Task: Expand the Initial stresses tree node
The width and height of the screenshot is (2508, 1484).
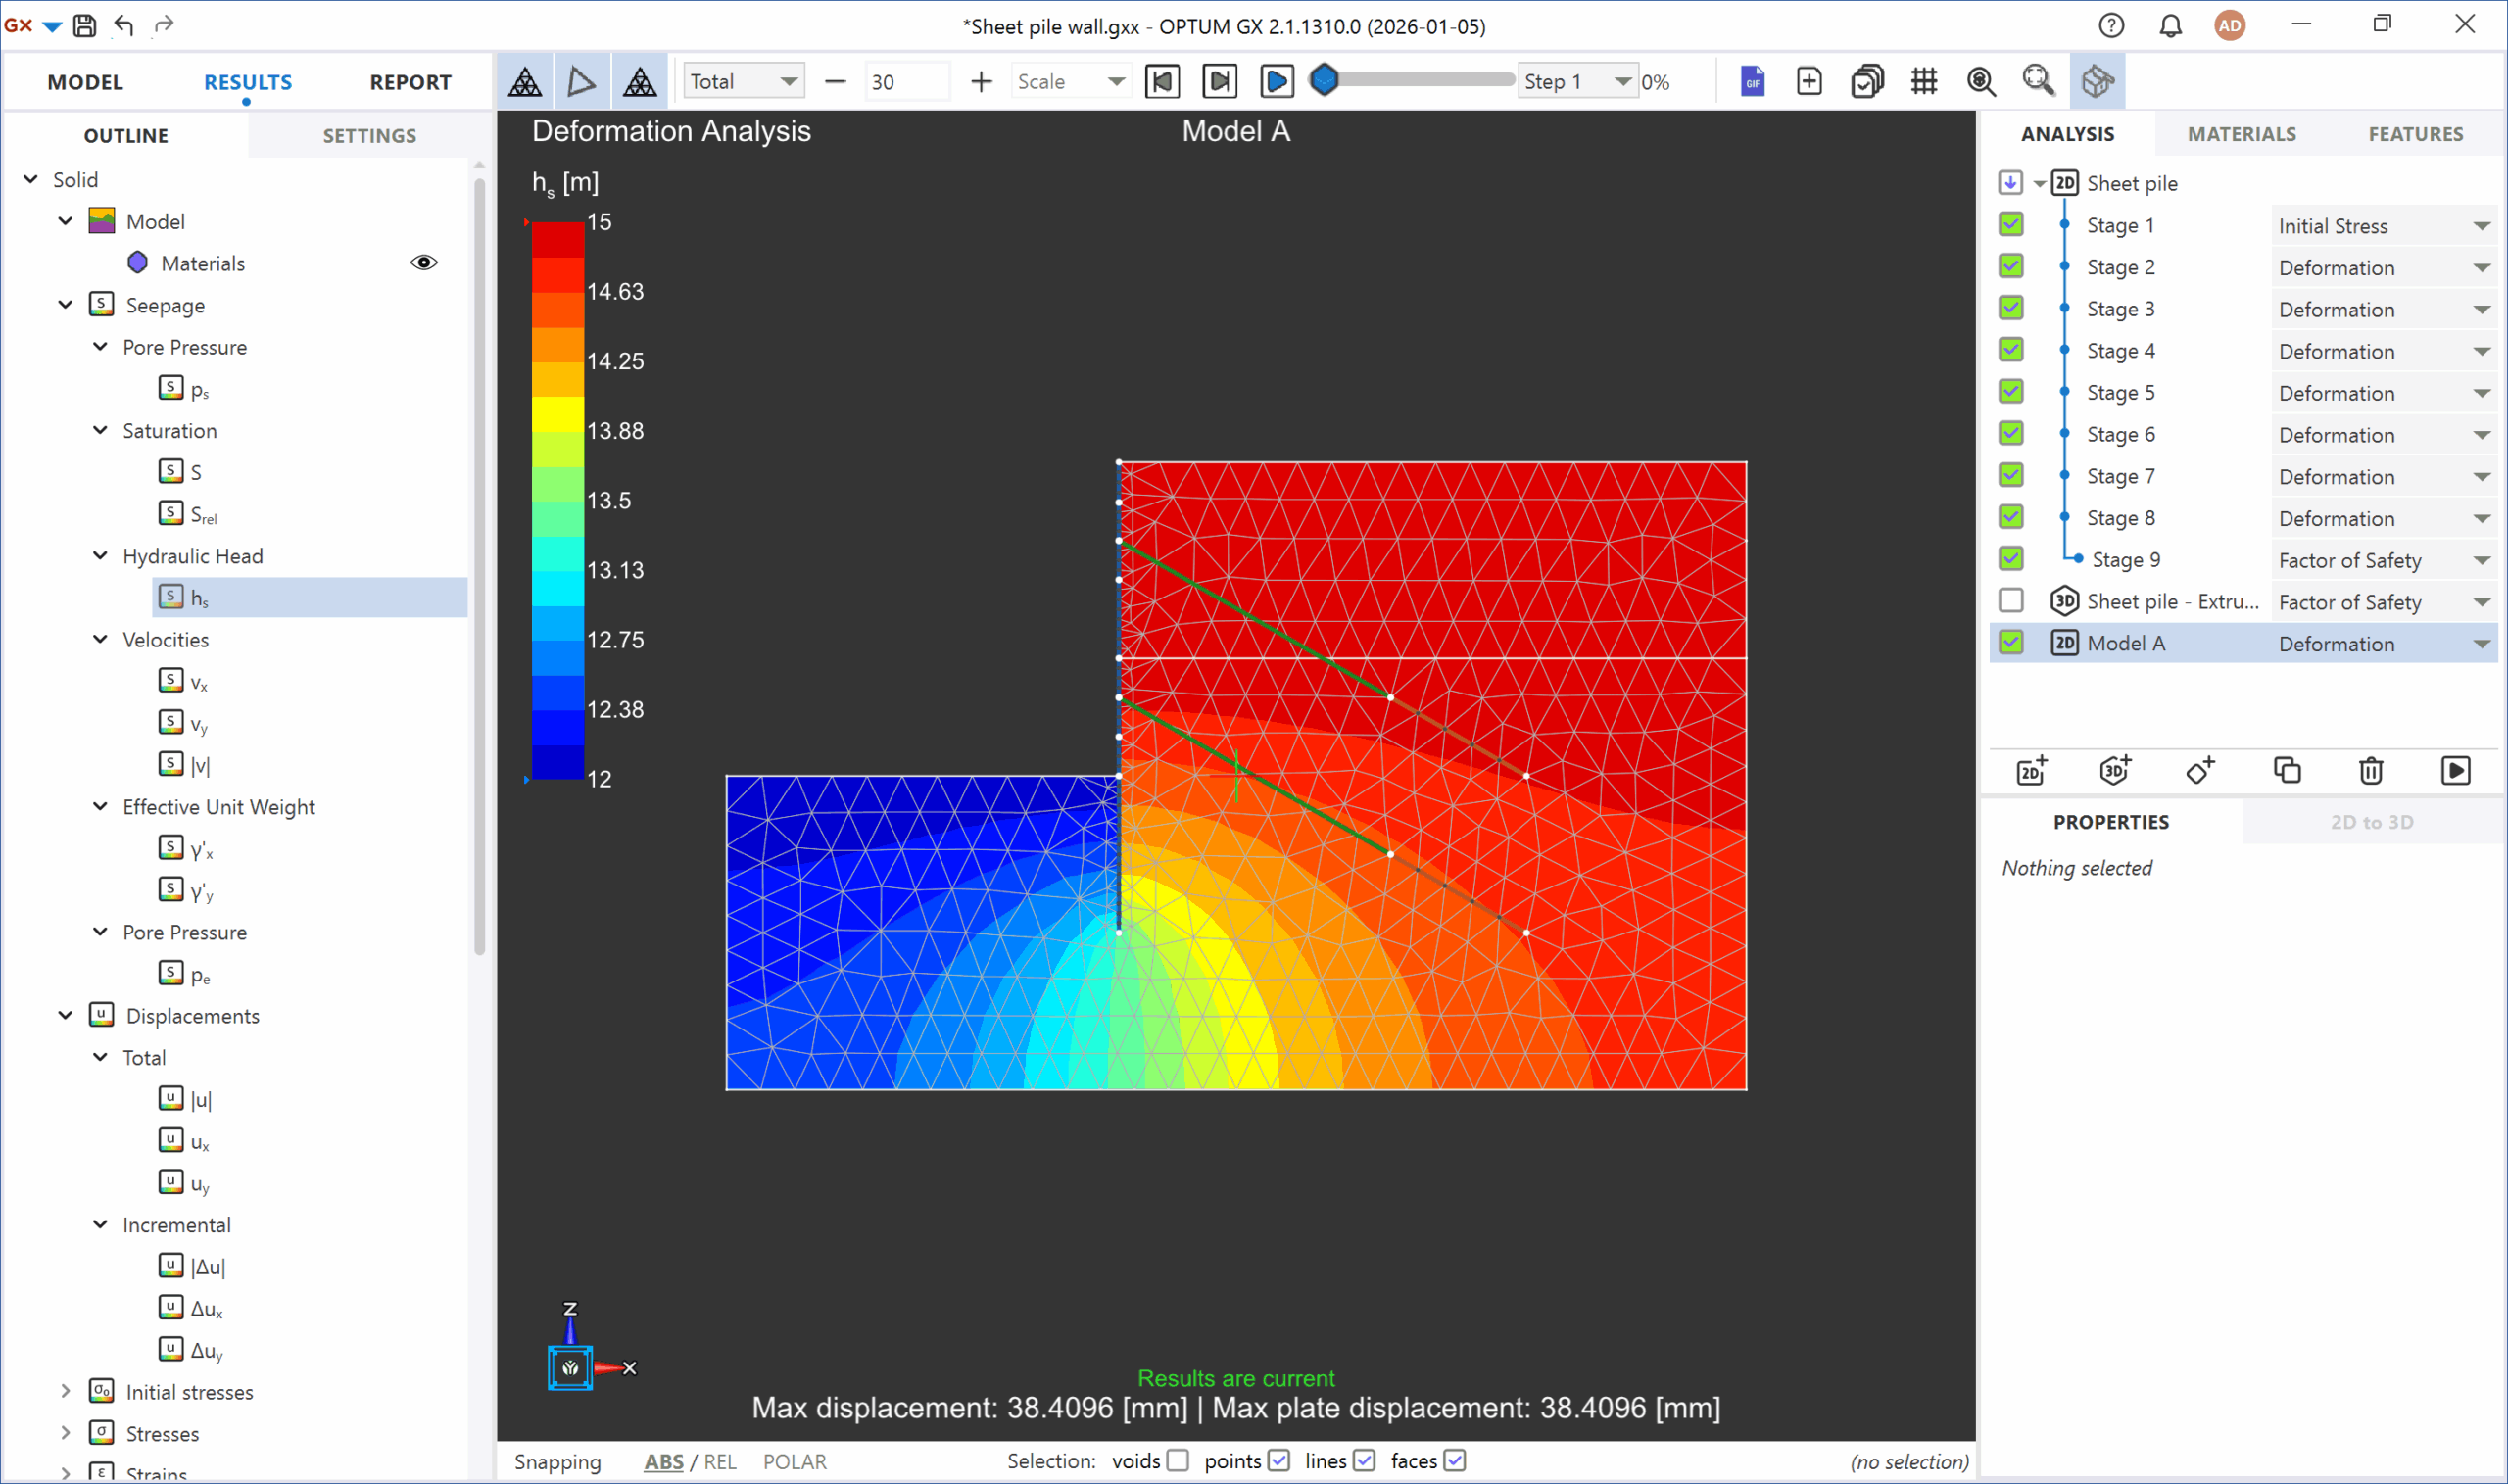Action: (66, 1391)
